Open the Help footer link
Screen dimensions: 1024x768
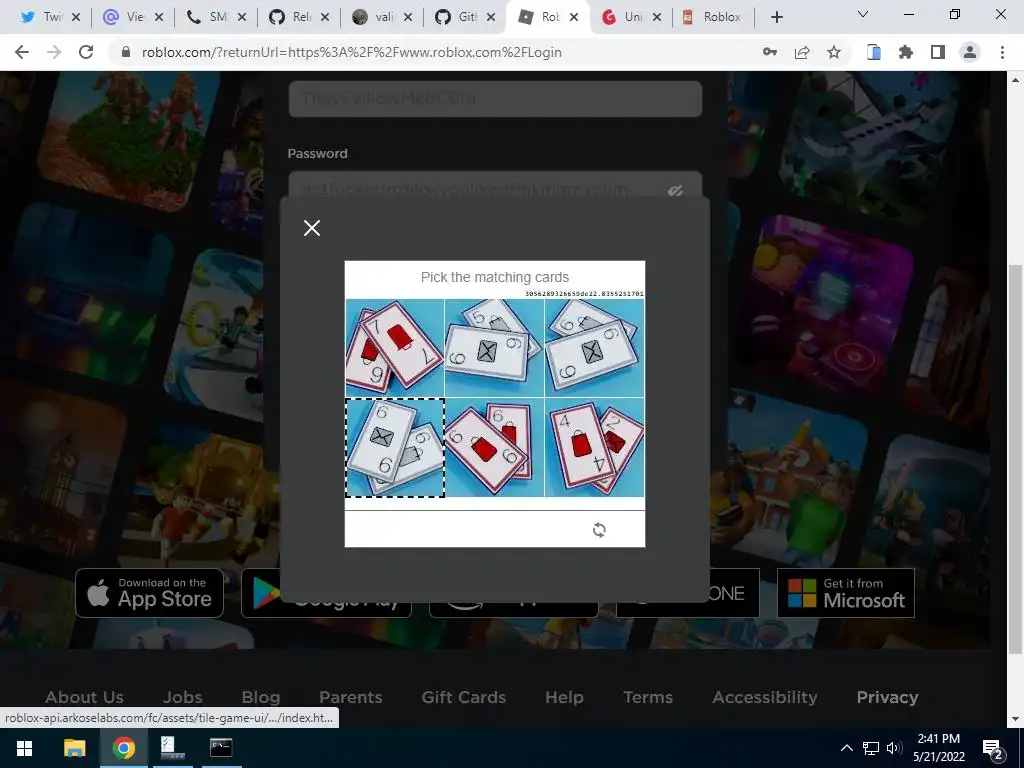click(x=564, y=697)
